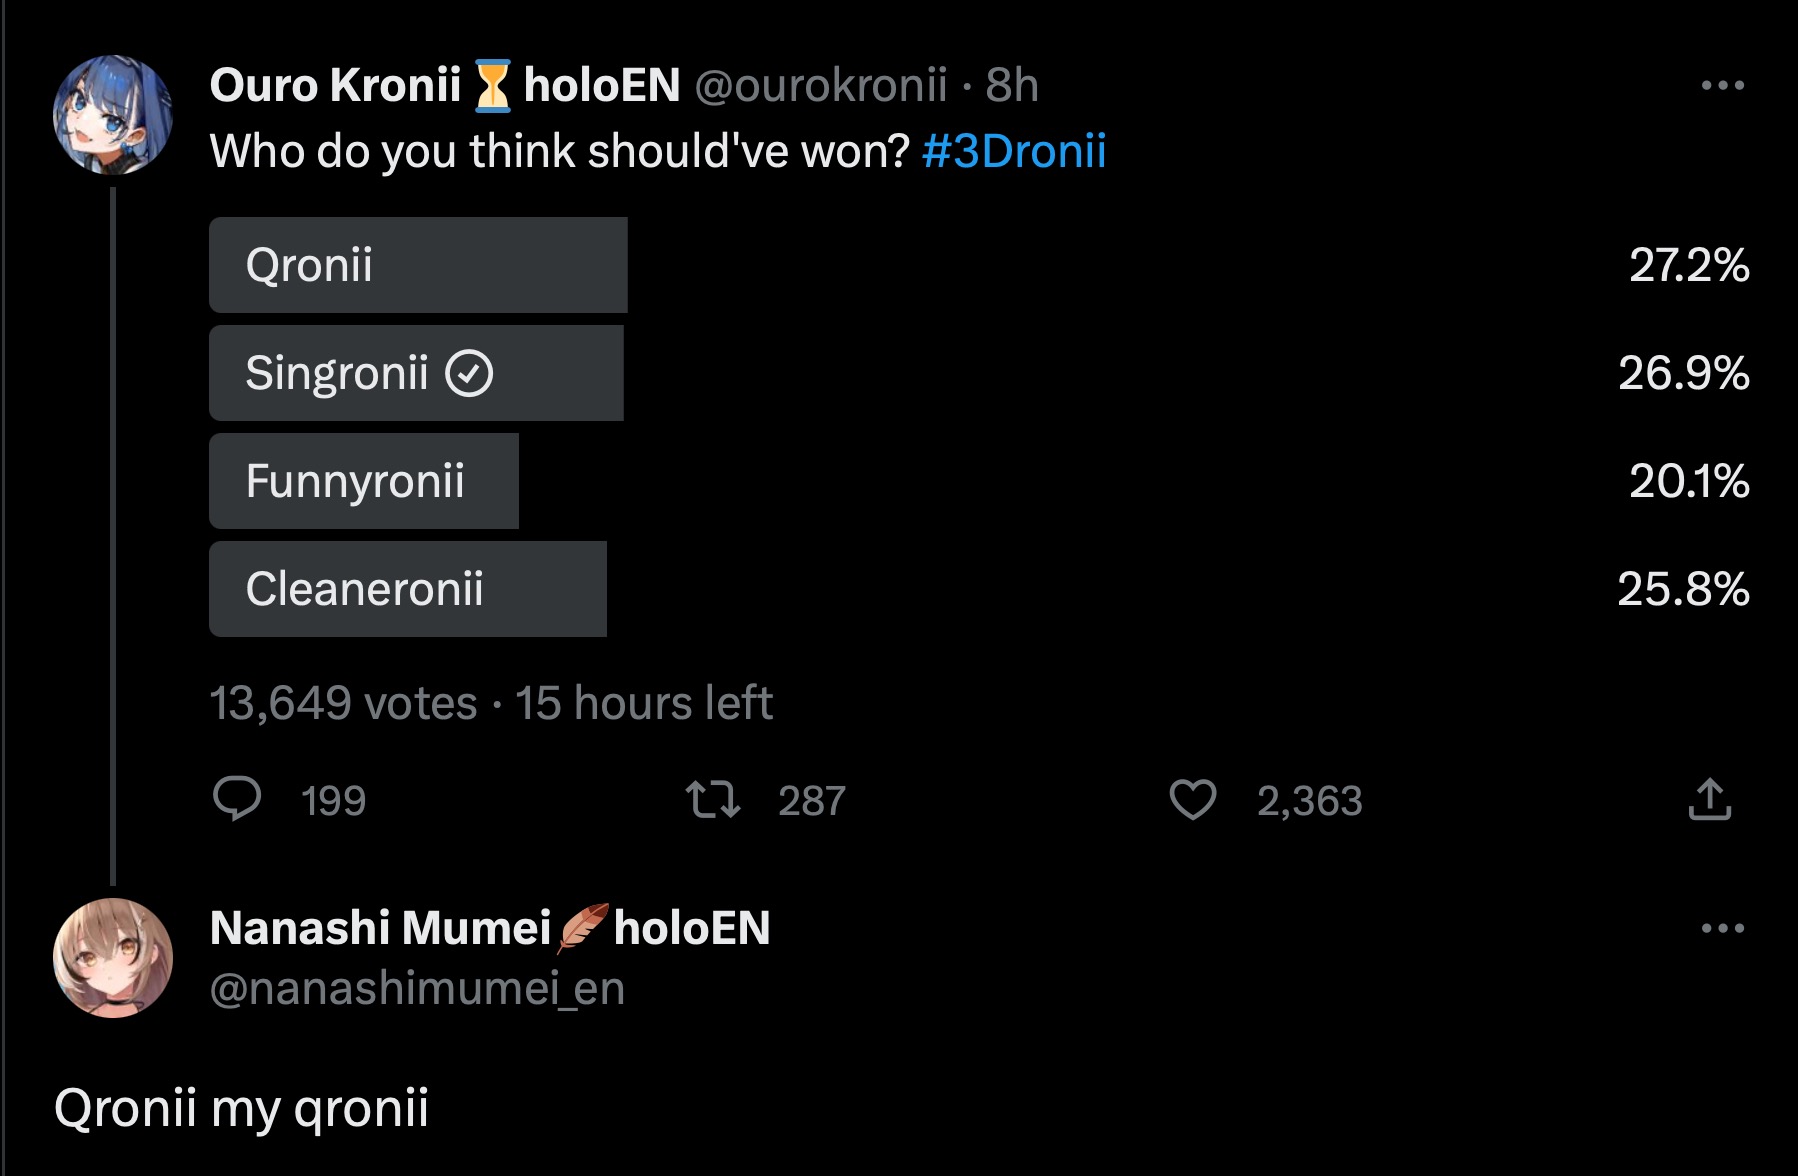This screenshot has width=1798, height=1176.
Task: Click the @nanashimumei_en handle
Action: [x=417, y=988]
